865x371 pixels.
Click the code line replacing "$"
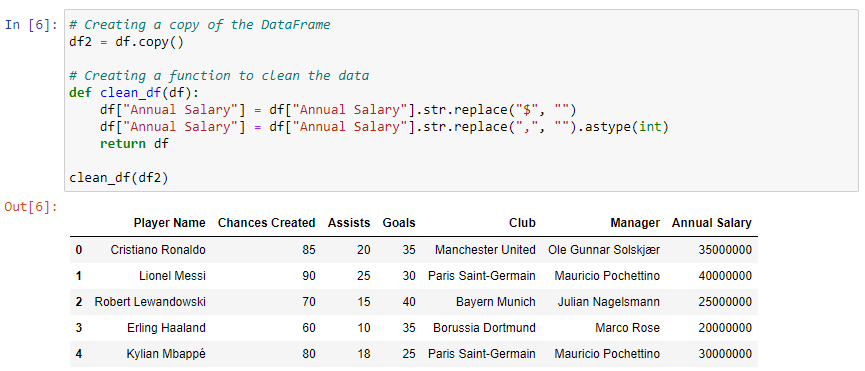[x=338, y=110]
